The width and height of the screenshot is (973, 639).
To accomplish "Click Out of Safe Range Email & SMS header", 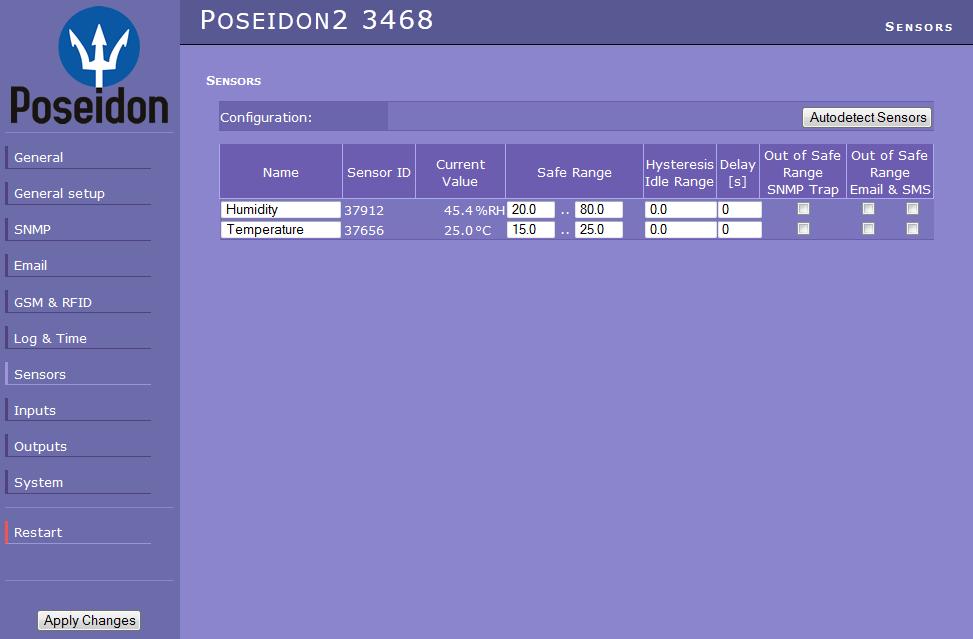I will tap(890, 172).
